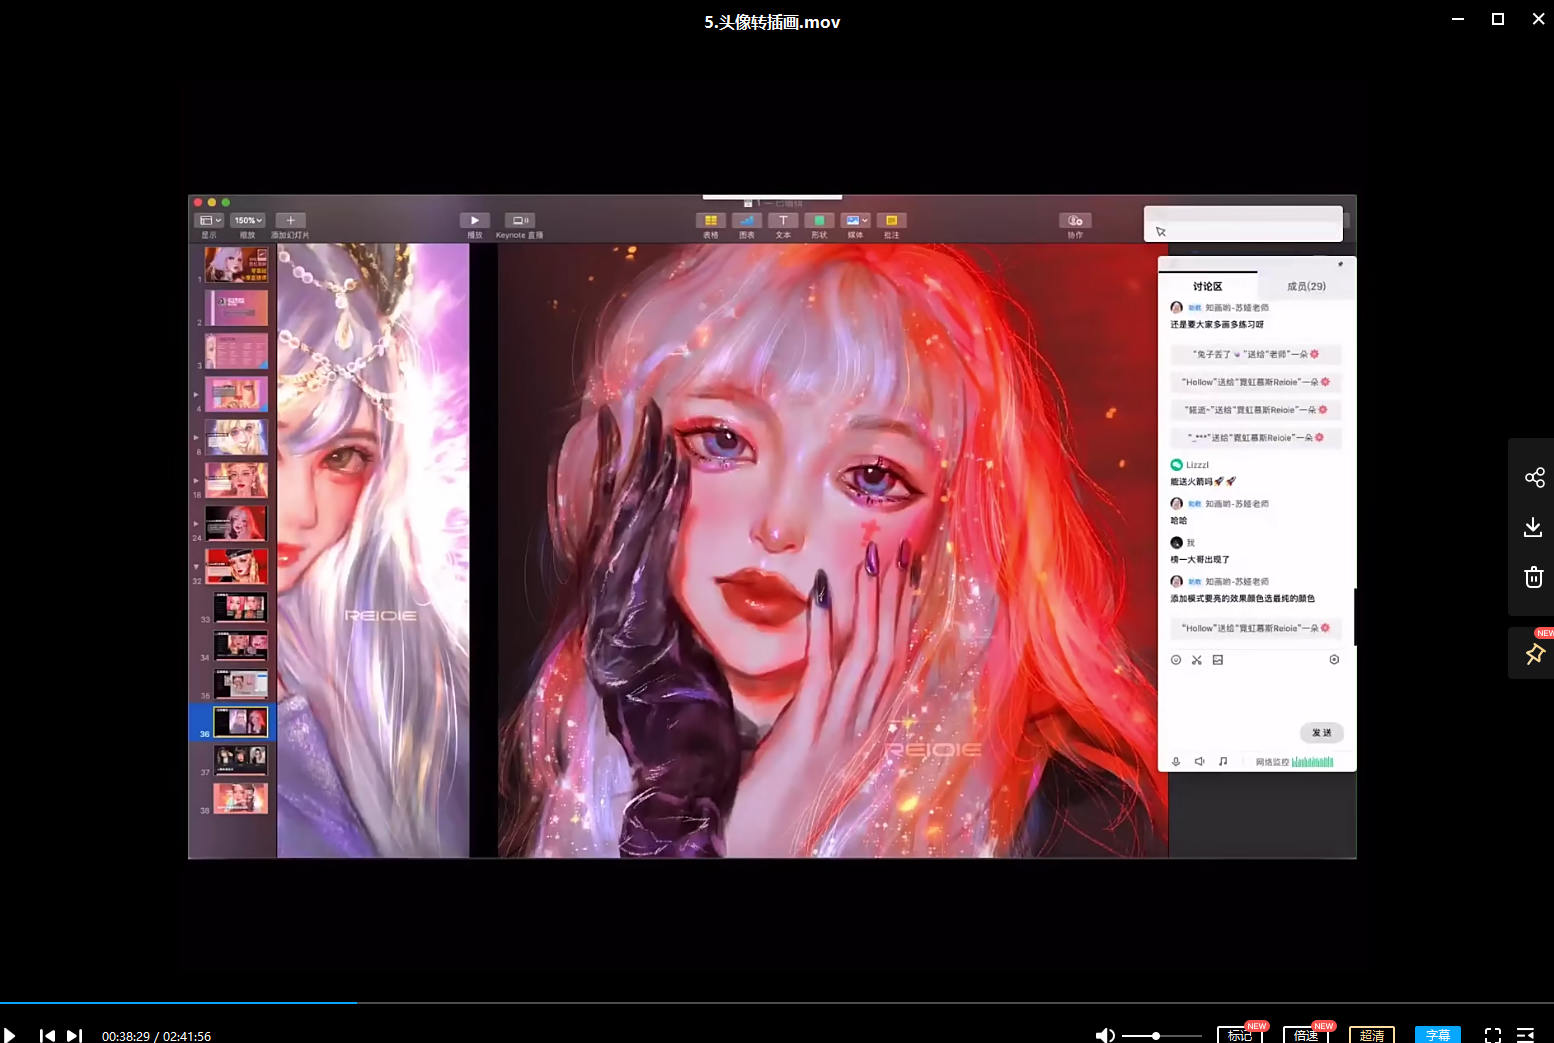The width and height of the screenshot is (1554, 1043).
Task: Pin the player window on top
Action: tap(1534, 654)
